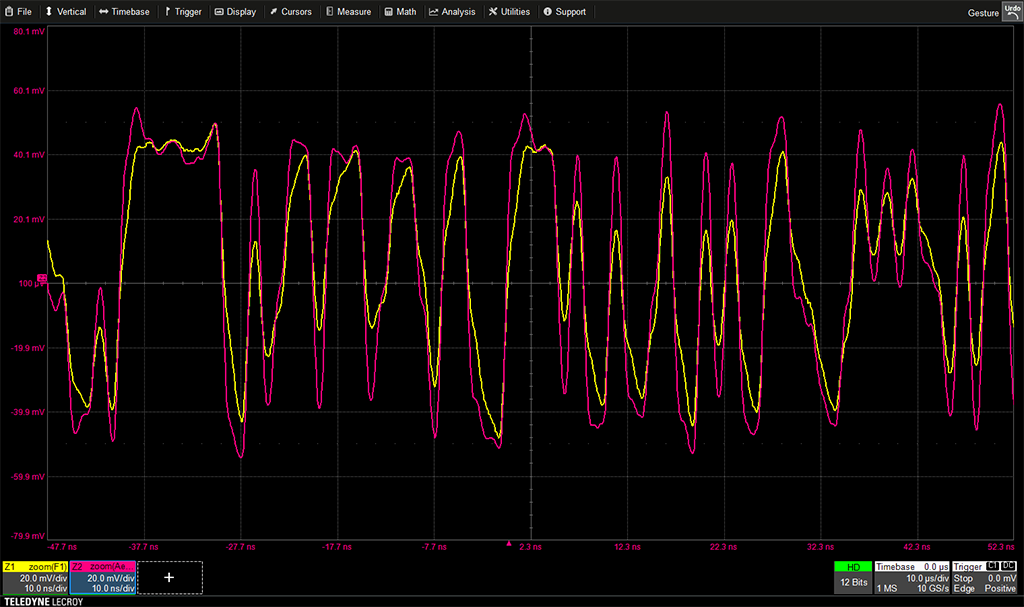Add a new trace with plus box
This screenshot has height=607, width=1024.
click(169, 577)
